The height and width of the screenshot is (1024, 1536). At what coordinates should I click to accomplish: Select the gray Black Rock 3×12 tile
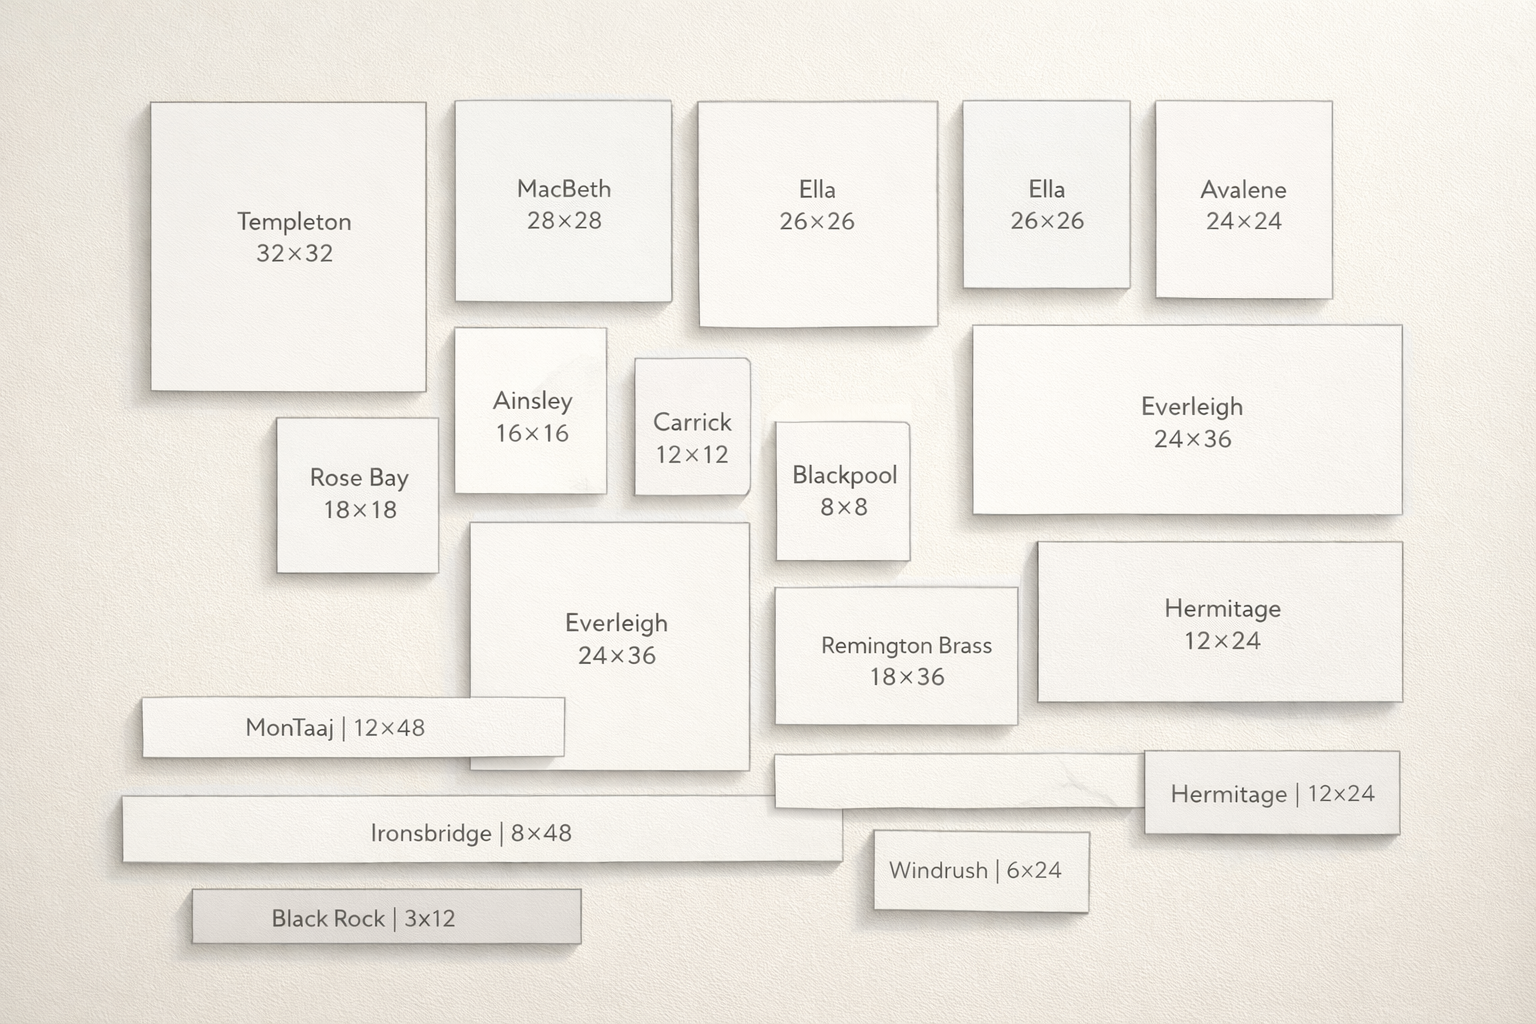pyautogui.click(x=386, y=917)
